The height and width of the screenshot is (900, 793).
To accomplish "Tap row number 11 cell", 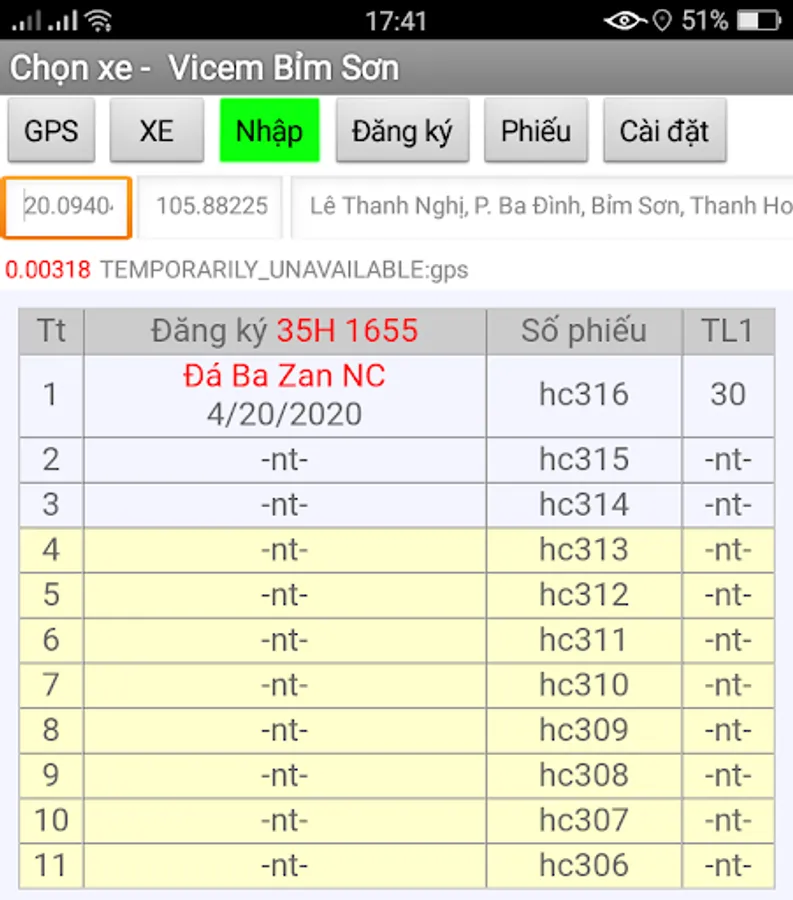I will (x=52, y=866).
